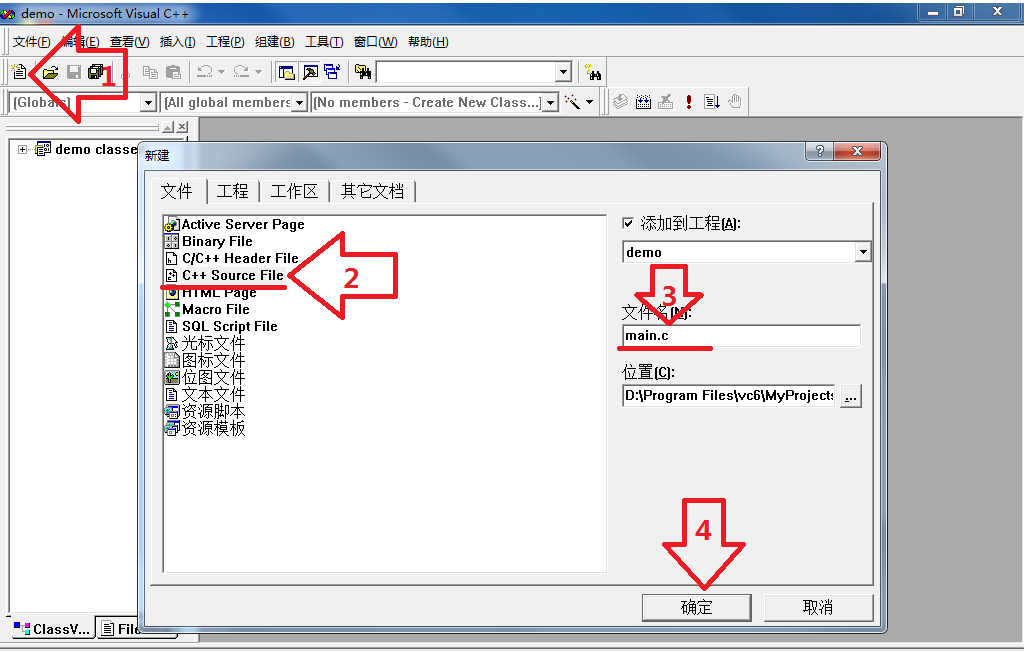Switch to the 工程 tab
The image size is (1024, 652).
pos(232,191)
